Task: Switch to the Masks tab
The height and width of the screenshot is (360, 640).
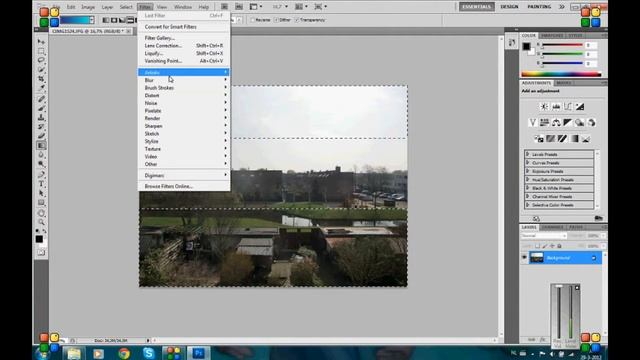Action: coord(564,83)
